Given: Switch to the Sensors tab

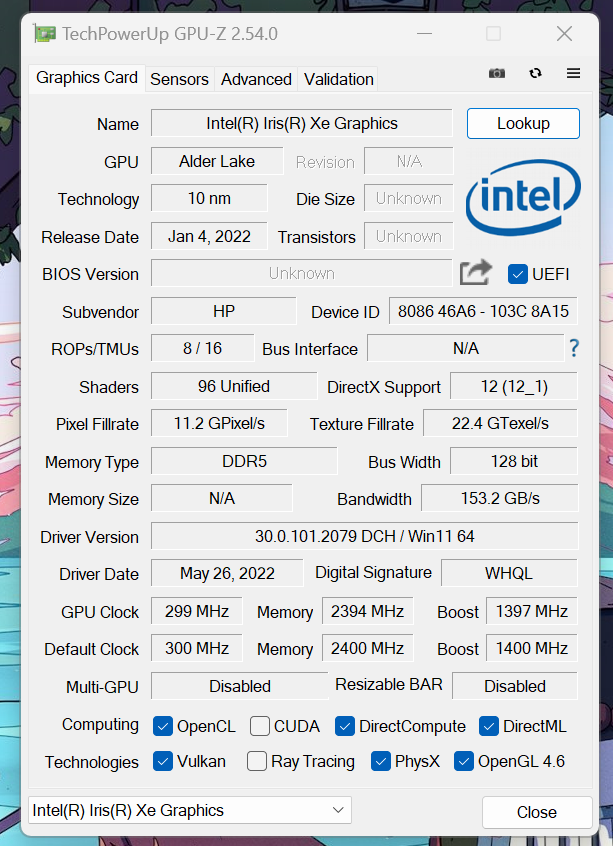Looking at the screenshot, I should point(179,79).
